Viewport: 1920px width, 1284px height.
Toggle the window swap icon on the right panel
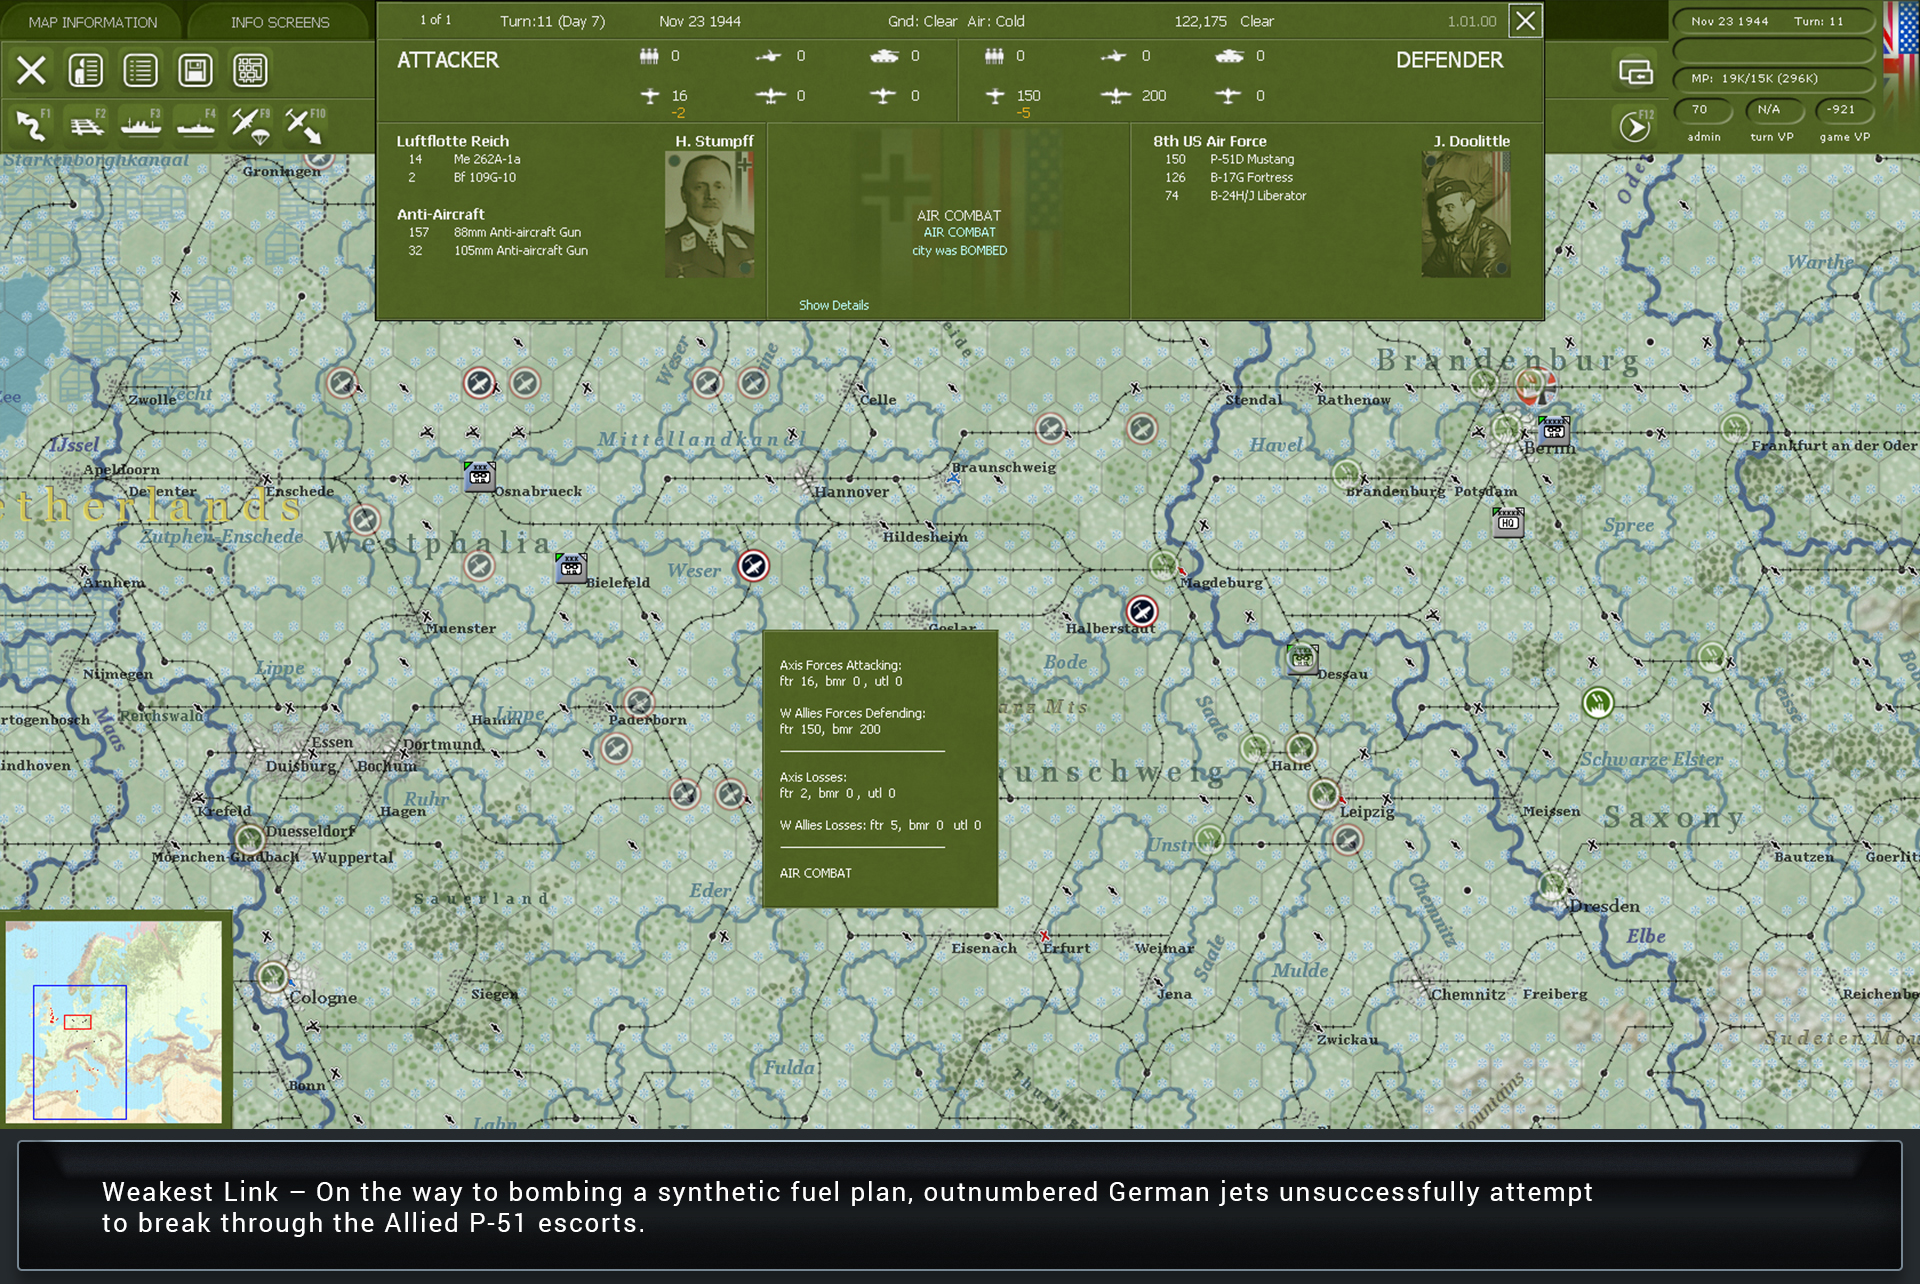click(1637, 70)
